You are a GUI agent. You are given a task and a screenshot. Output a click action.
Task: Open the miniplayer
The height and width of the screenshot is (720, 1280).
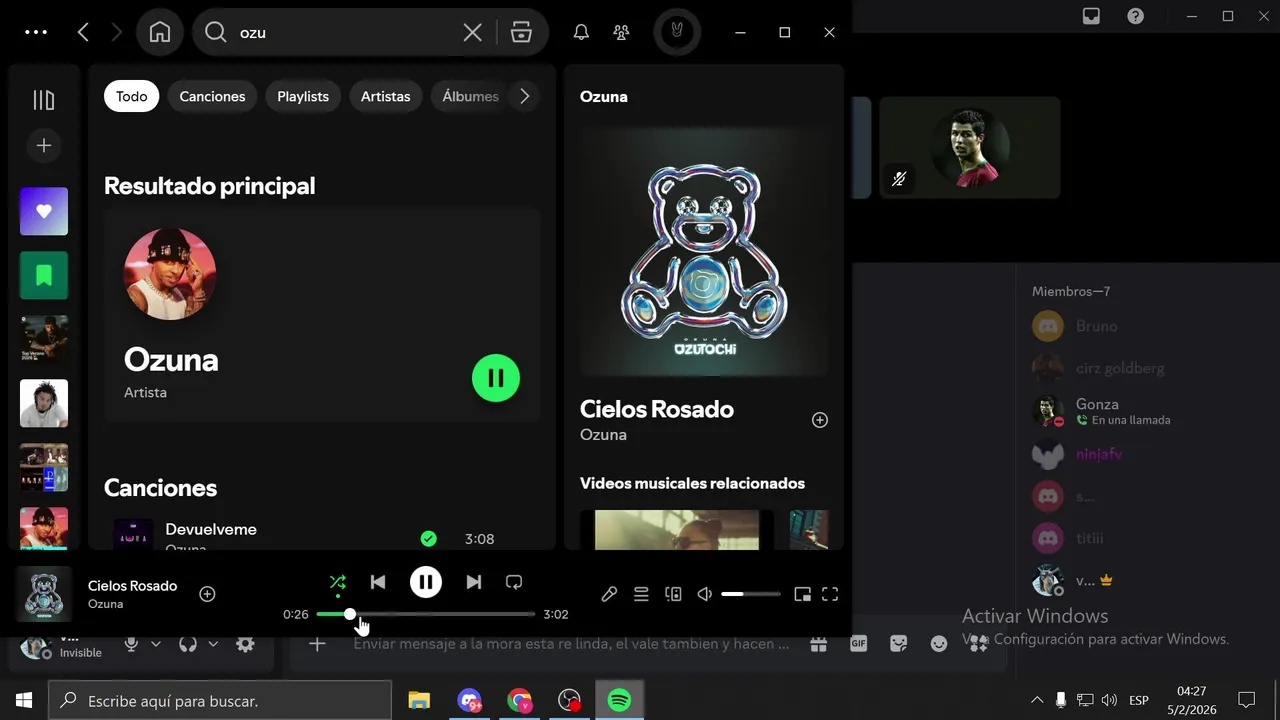click(802, 594)
